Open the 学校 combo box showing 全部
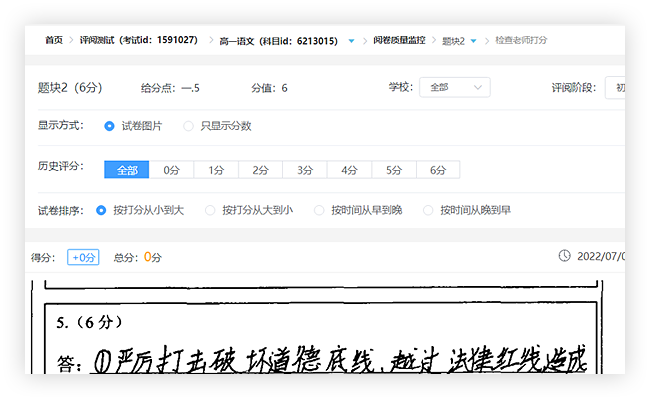 point(454,88)
